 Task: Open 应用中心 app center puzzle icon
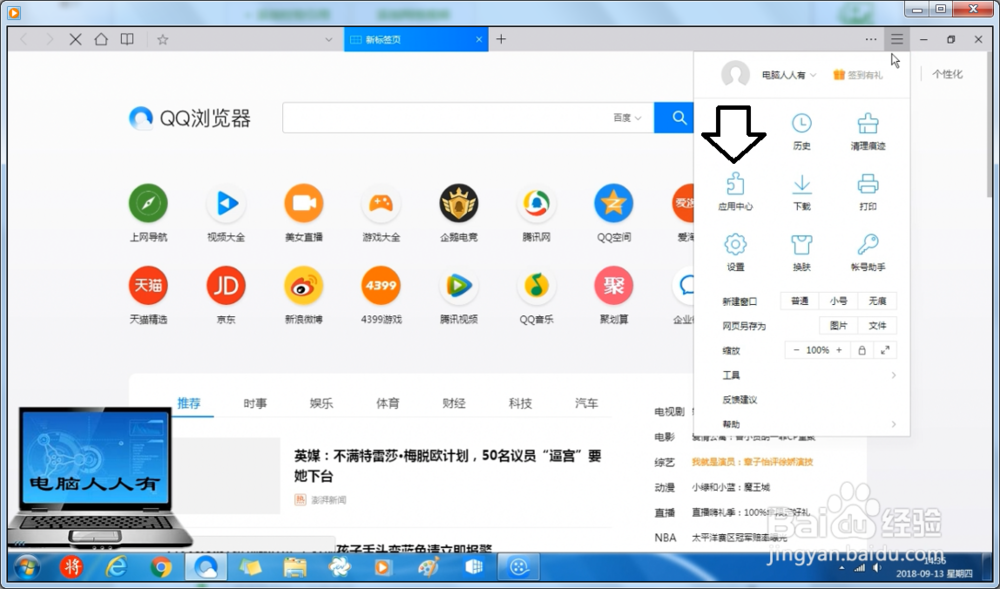click(735, 191)
